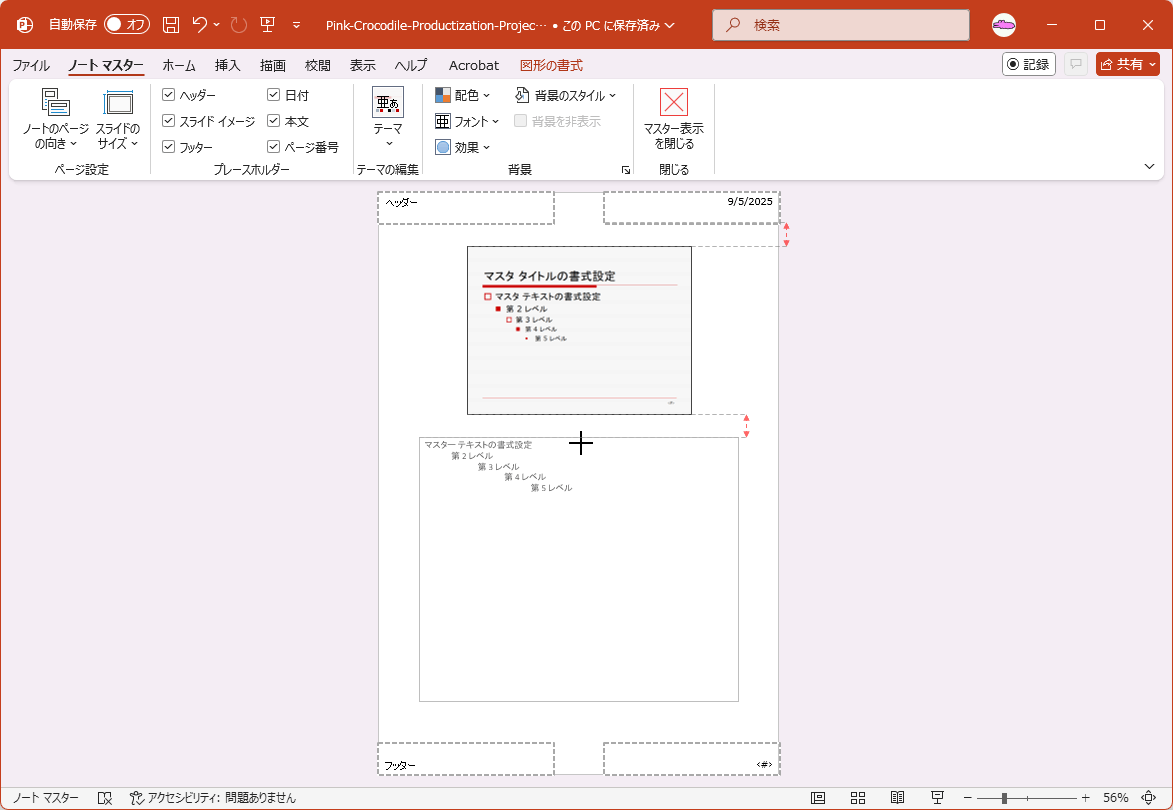
Task: Fit slide to current window icon
Action: [x=1148, y=798]
